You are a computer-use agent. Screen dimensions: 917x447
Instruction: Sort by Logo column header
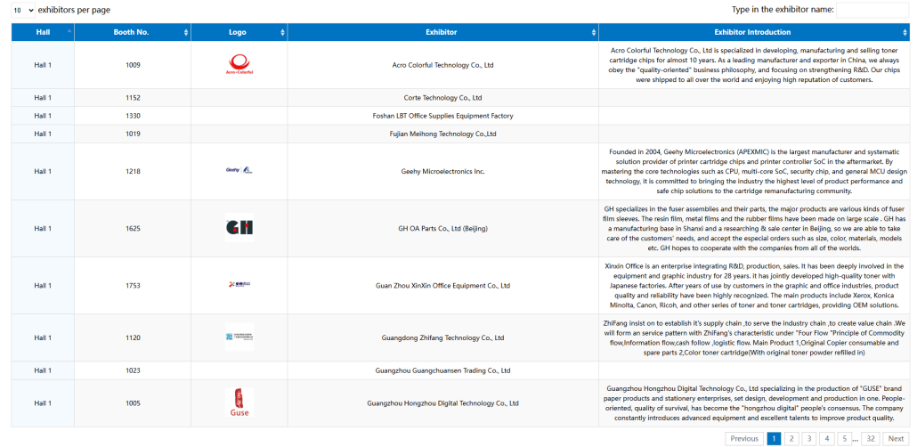tap(239, 32)
